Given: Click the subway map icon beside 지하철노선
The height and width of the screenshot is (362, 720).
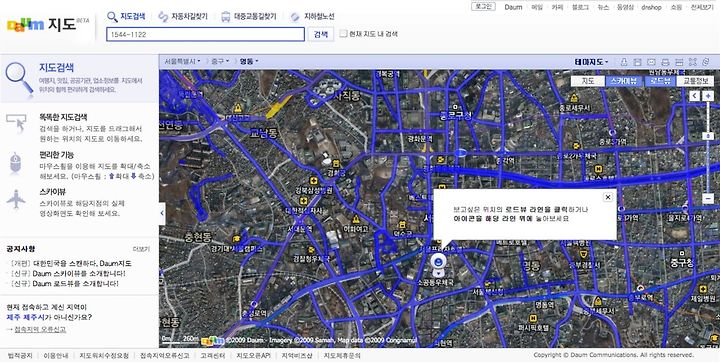Looking at the screenshot, I should 295,17.
